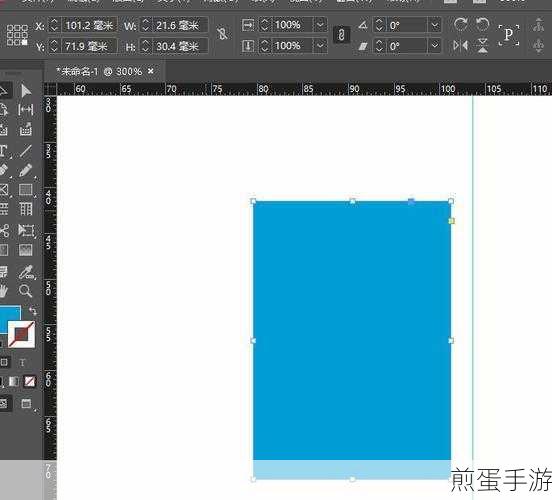Enable formatting affects text
Screen dimensions: 552x500
click(22, 363)
